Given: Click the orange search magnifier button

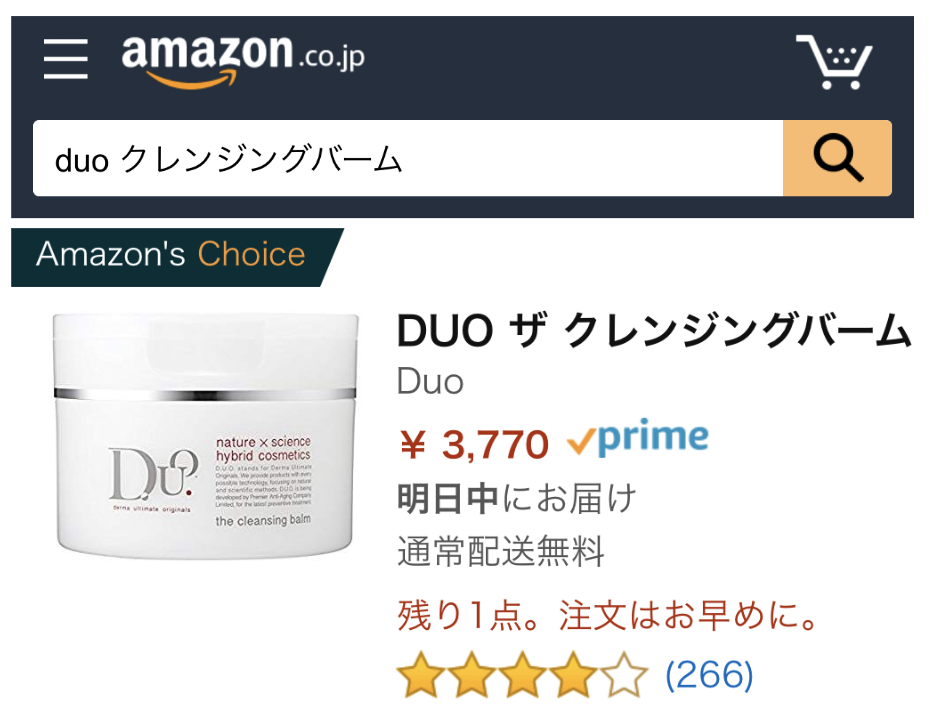Looking at the screenshot, I should [837, 158].
